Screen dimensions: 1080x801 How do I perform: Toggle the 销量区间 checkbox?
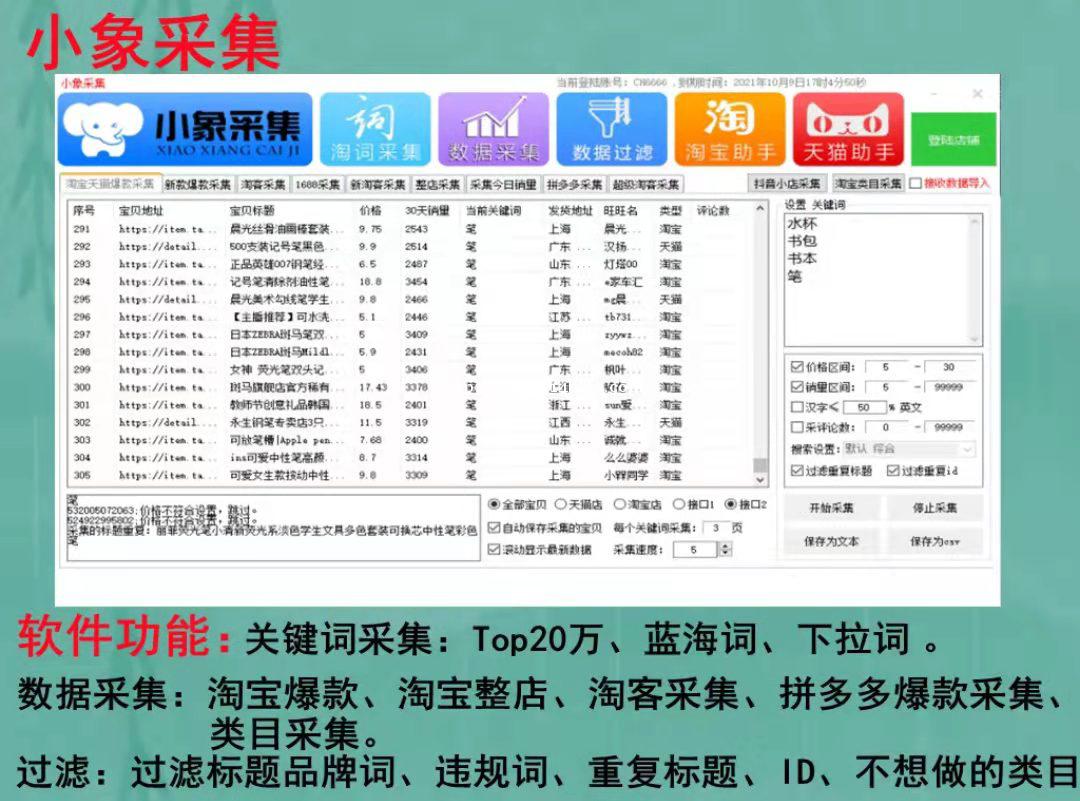(x=796, y=386)
